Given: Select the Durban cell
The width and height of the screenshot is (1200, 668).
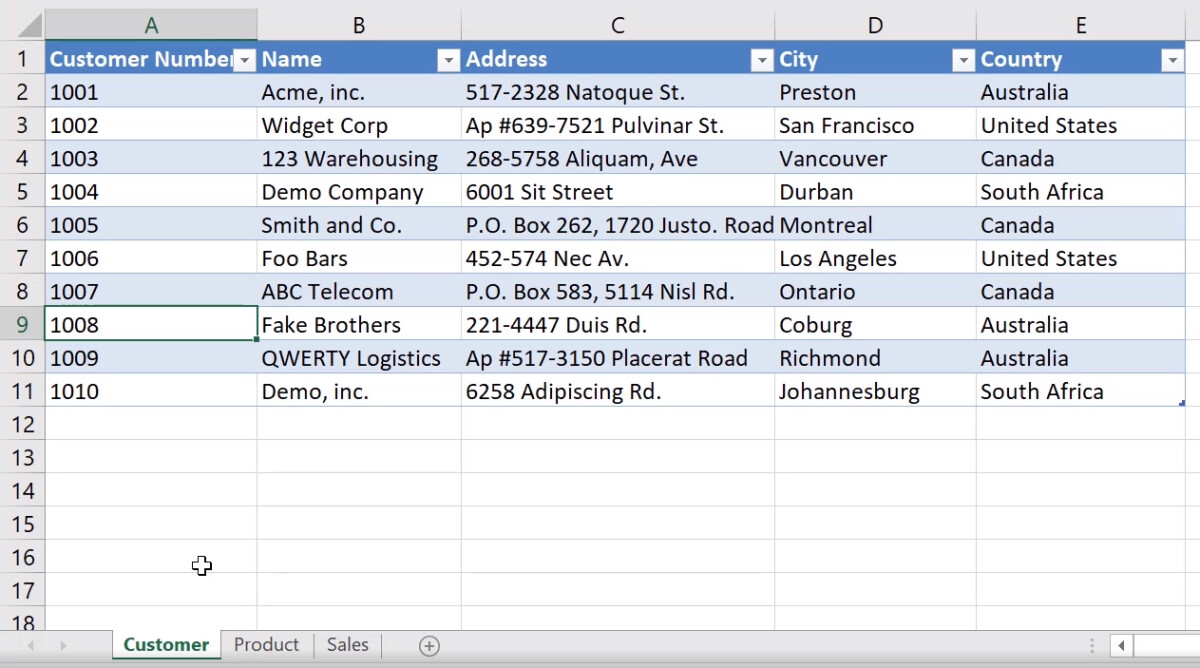Looking at the screenshot, I should [875, 192].
